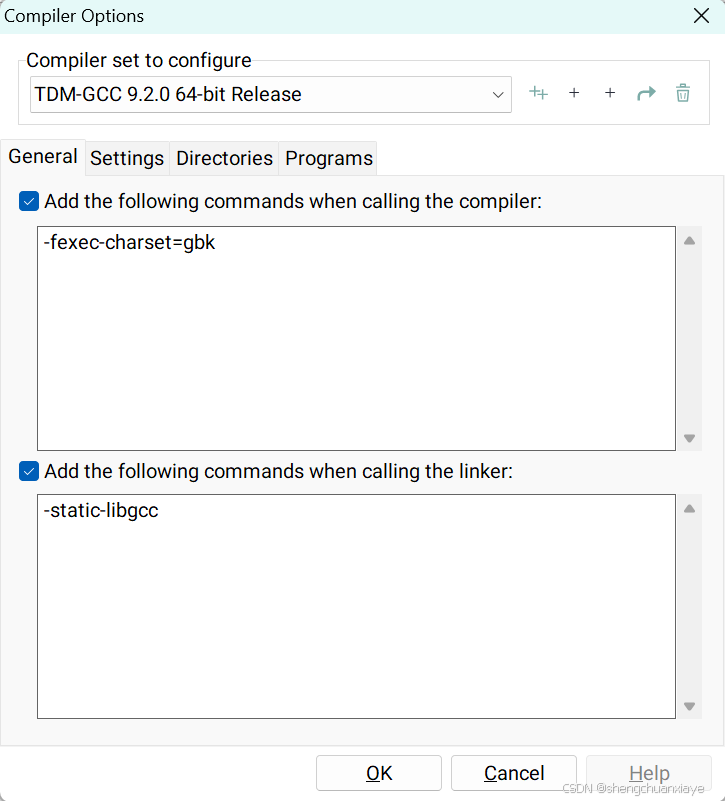Click the up arrow of the linker commands scrollbar
This screenshot has width=725, height=801.
coord(689,508)
